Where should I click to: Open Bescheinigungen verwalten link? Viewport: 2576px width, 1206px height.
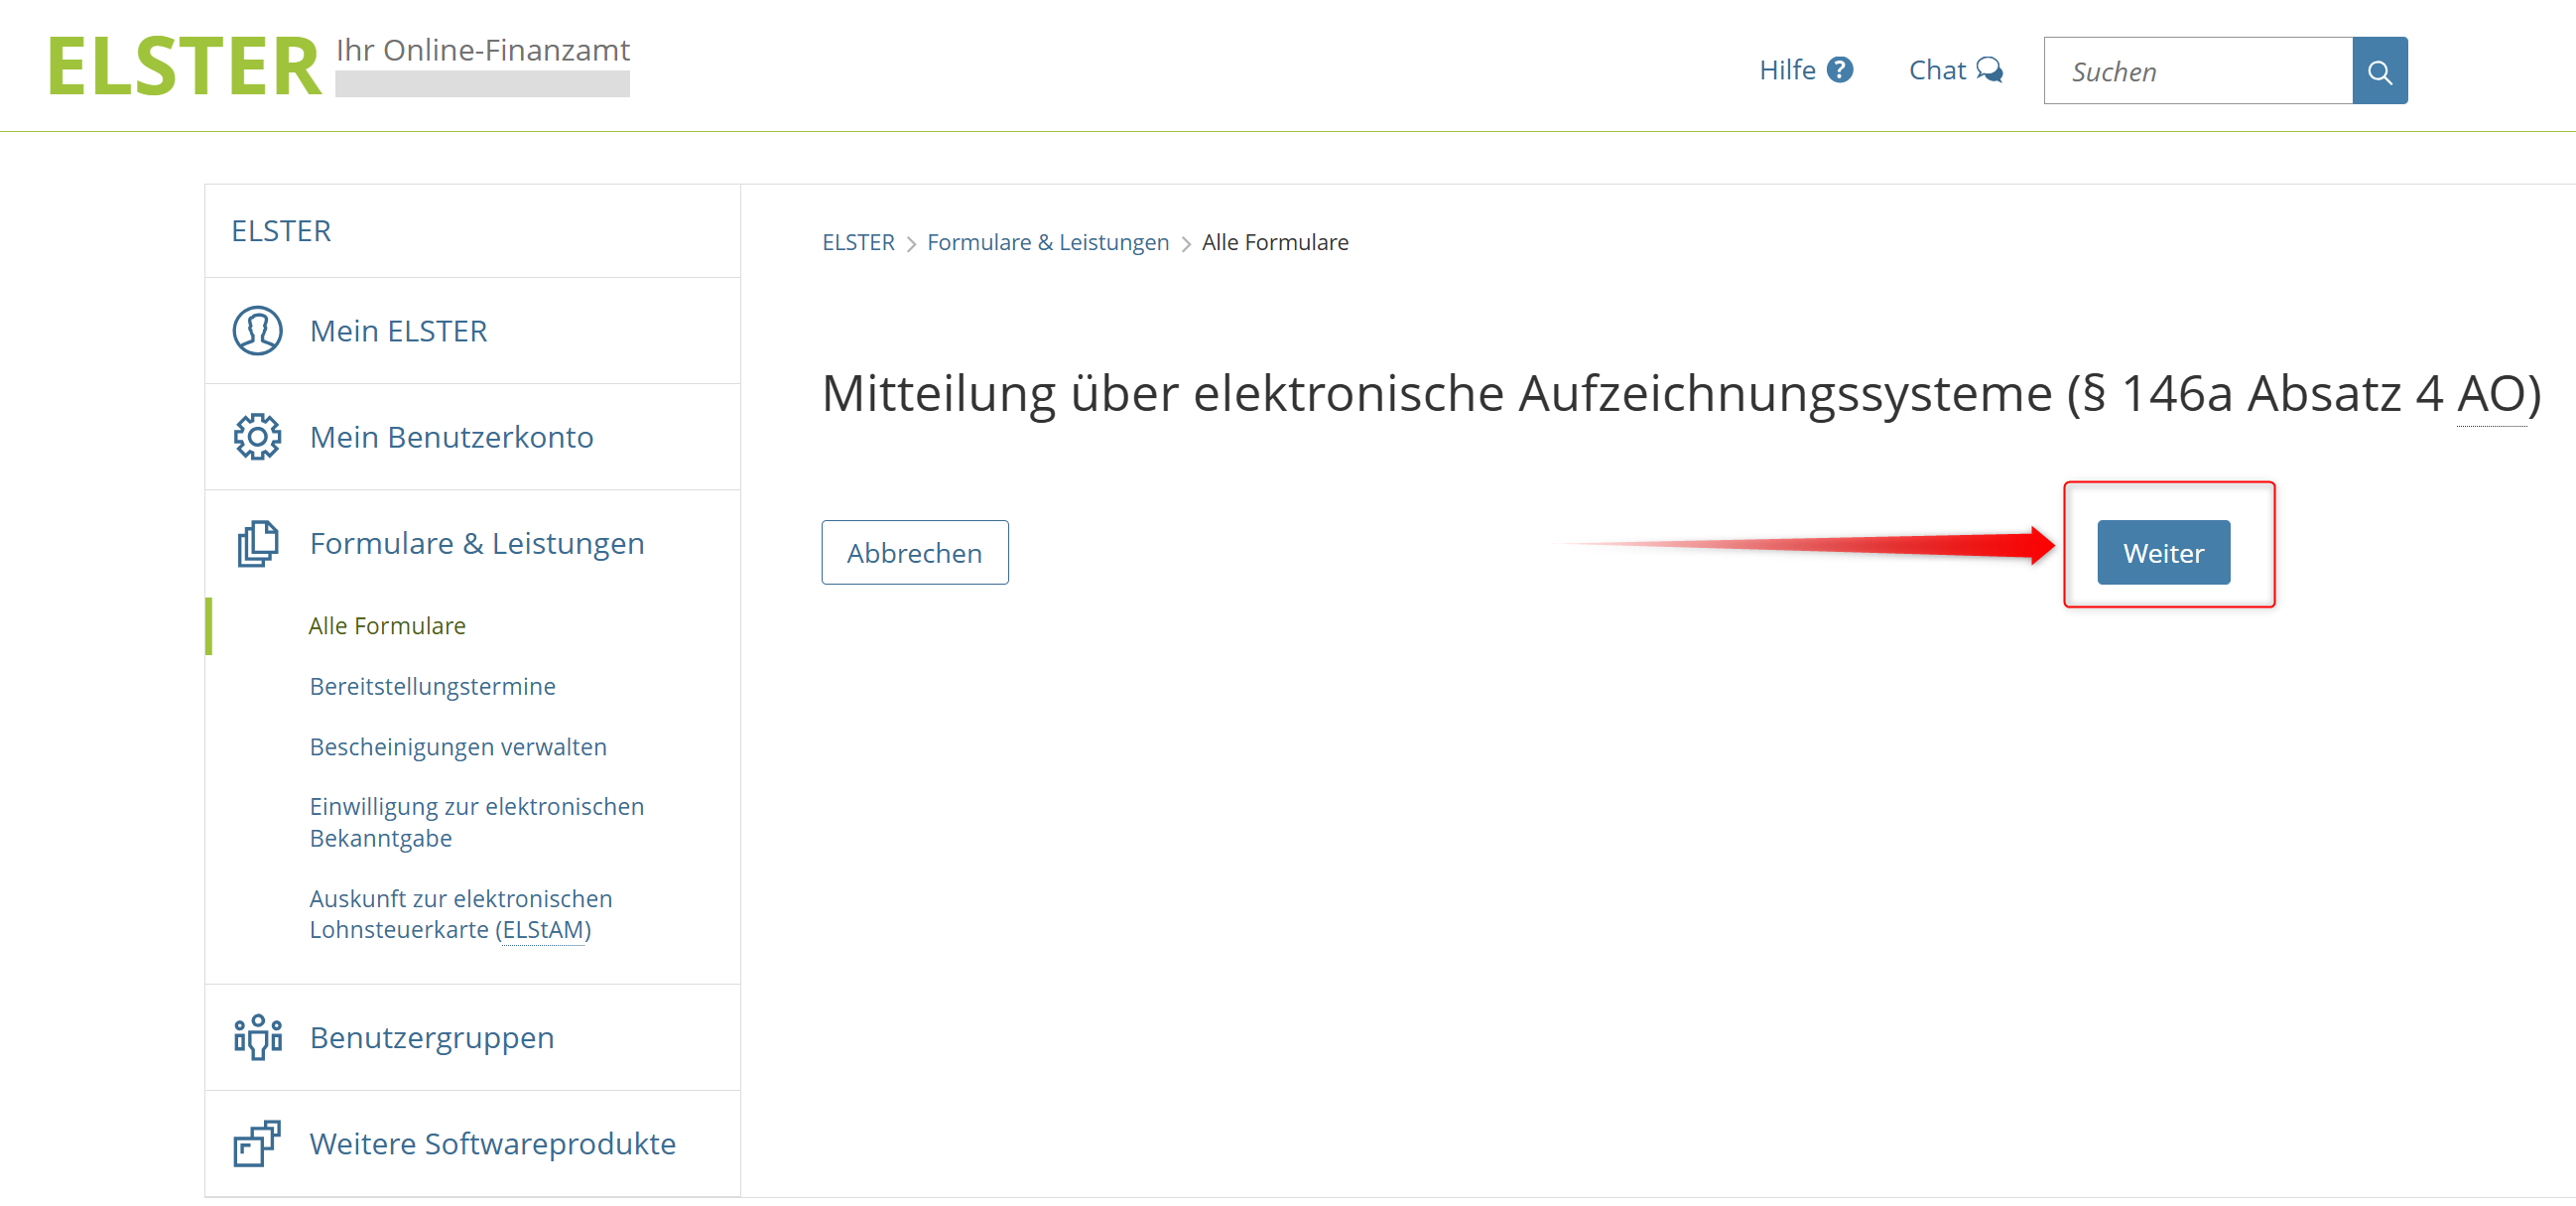pos(458,747)
